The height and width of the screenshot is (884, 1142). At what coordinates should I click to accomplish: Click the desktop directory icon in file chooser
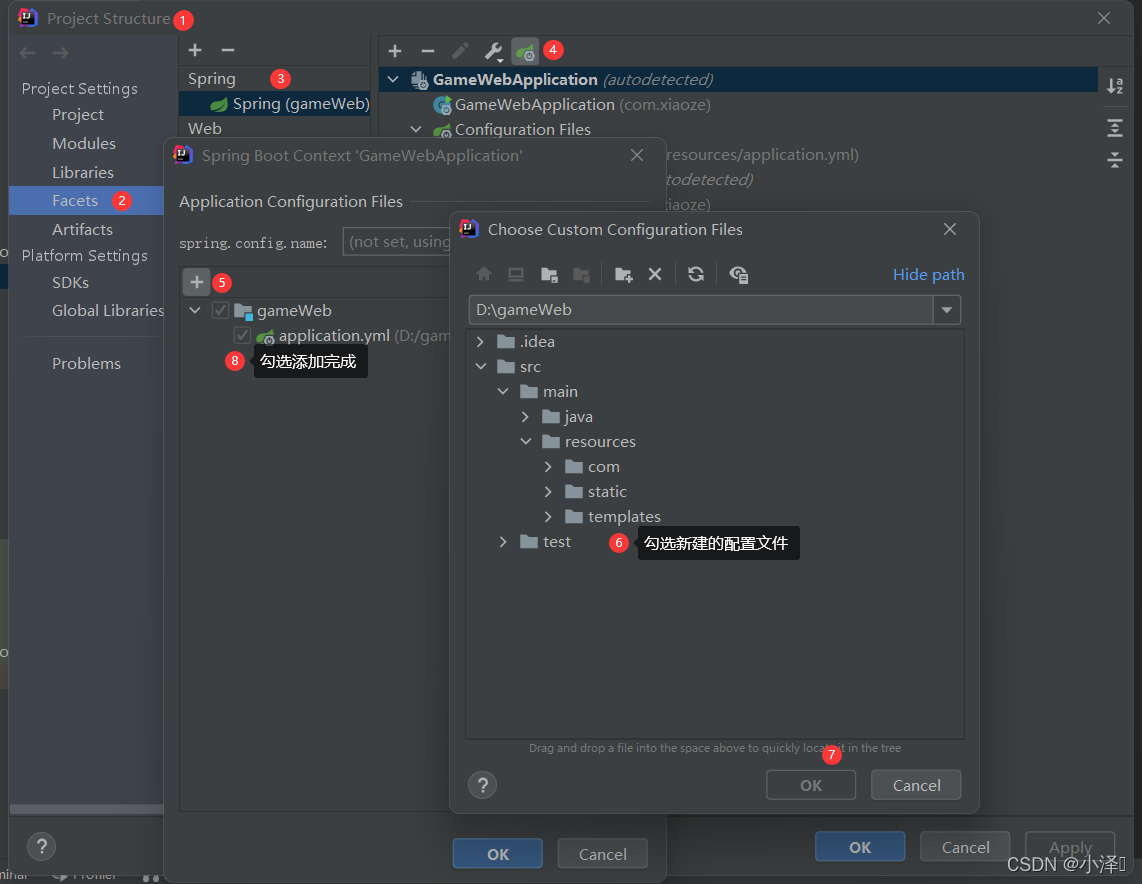(x=516, y=275)
